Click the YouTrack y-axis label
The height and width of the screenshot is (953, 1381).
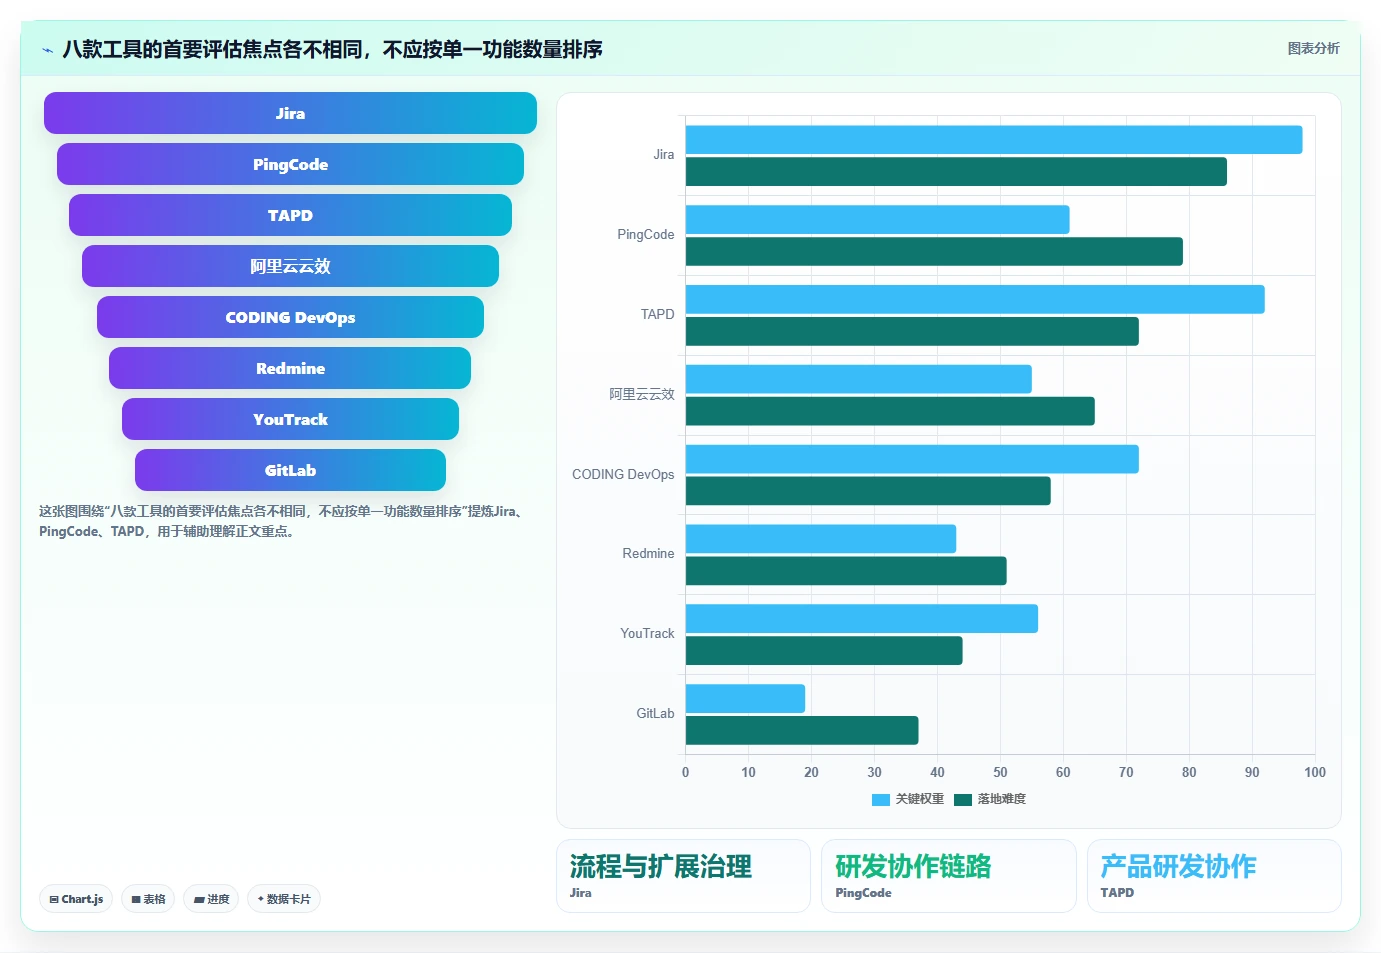pyautogui.click(x=647, y=634)
